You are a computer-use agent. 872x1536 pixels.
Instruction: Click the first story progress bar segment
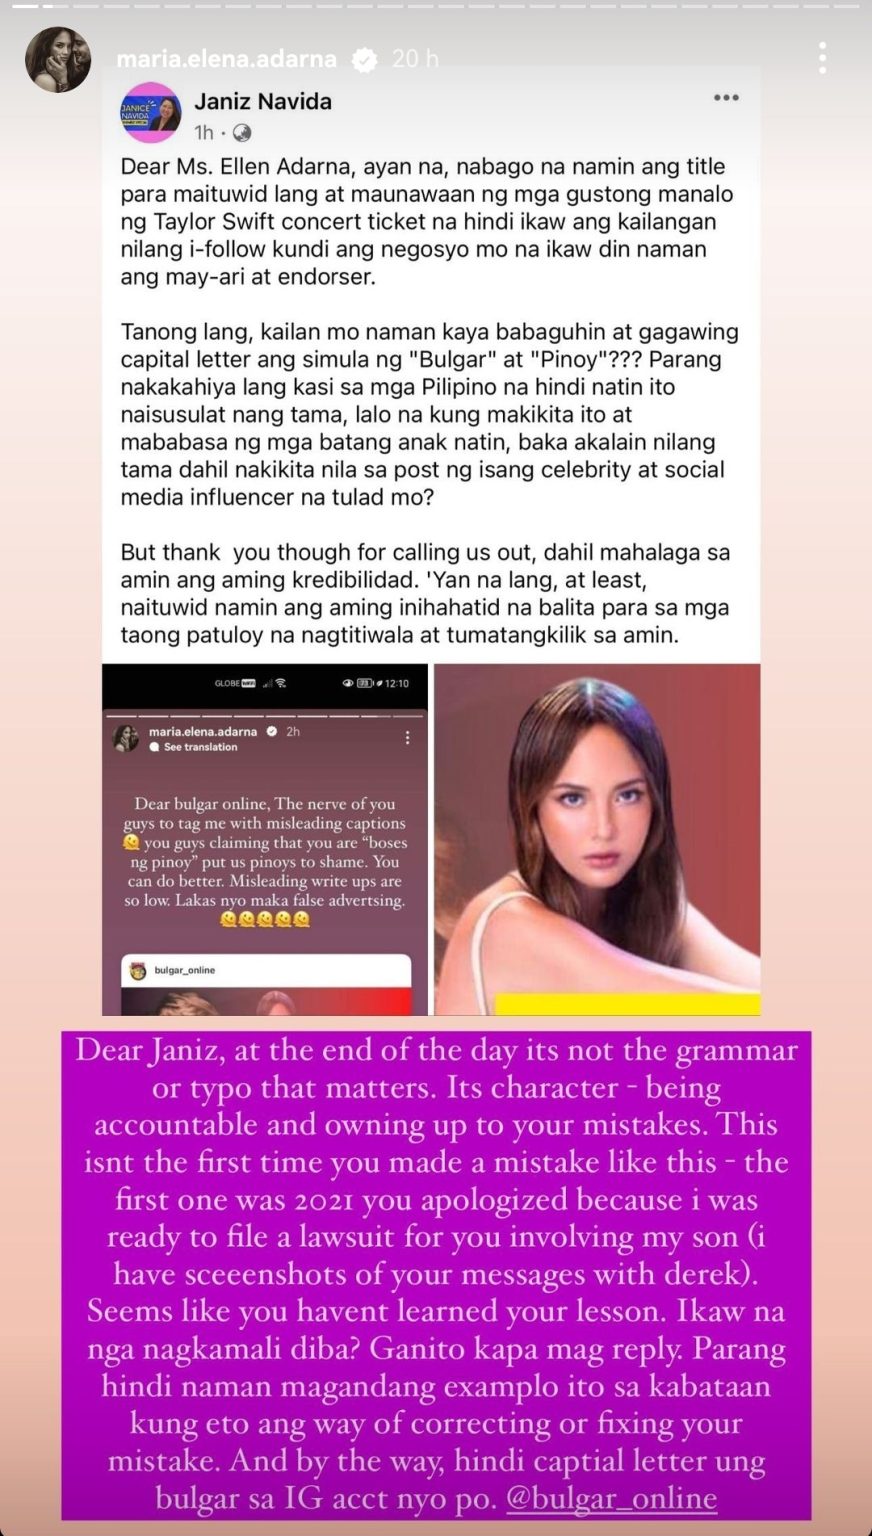click(x=23, y=4)
